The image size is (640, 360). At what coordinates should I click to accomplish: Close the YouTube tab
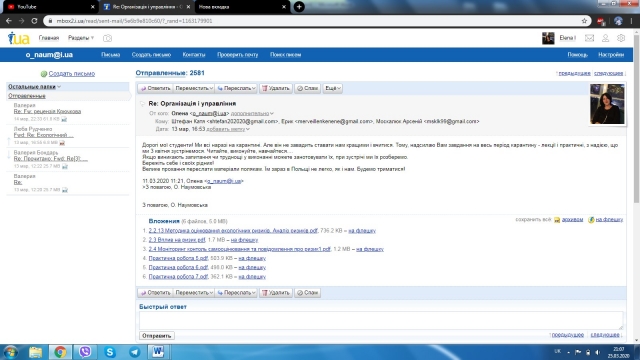click(x=92, y=7)
